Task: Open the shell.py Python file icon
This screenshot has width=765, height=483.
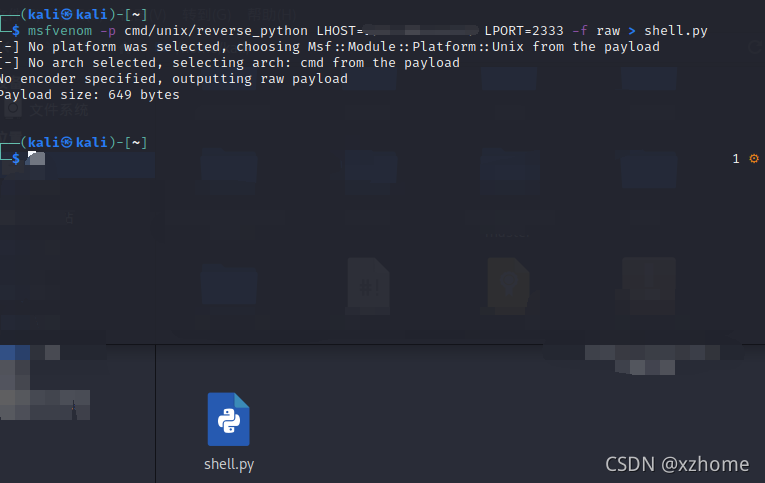Action: coord(228,419)
